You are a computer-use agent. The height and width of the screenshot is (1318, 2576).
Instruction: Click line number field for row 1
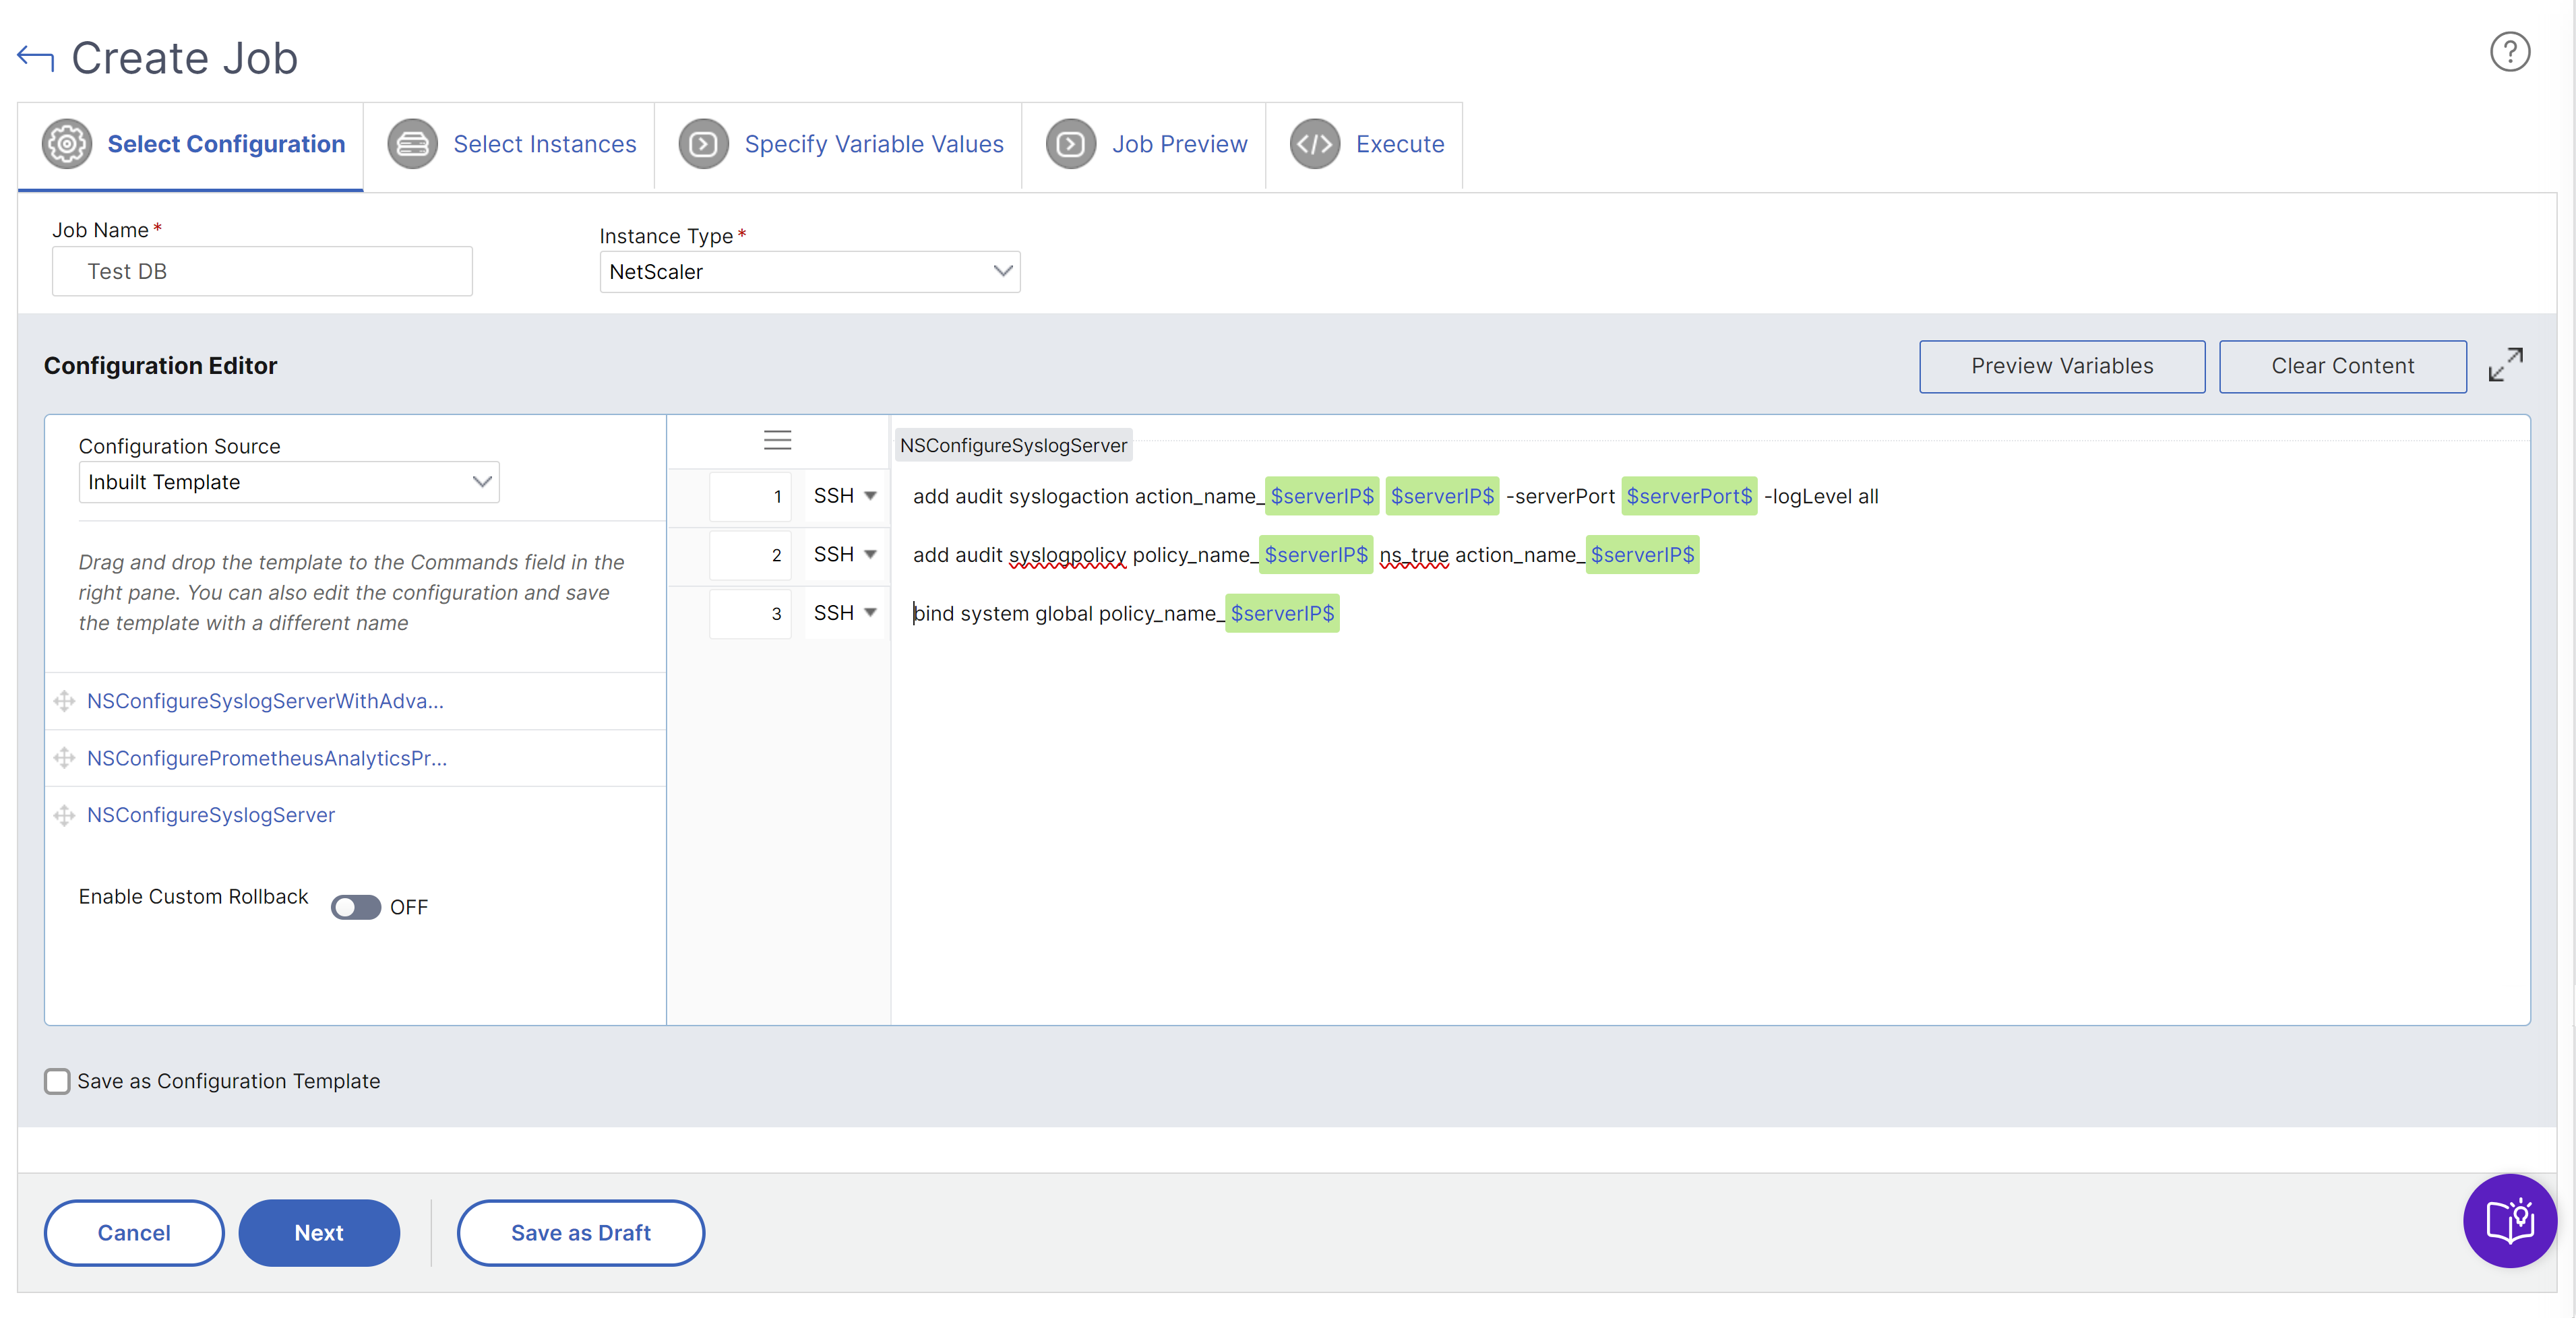[x=751, y=496]
